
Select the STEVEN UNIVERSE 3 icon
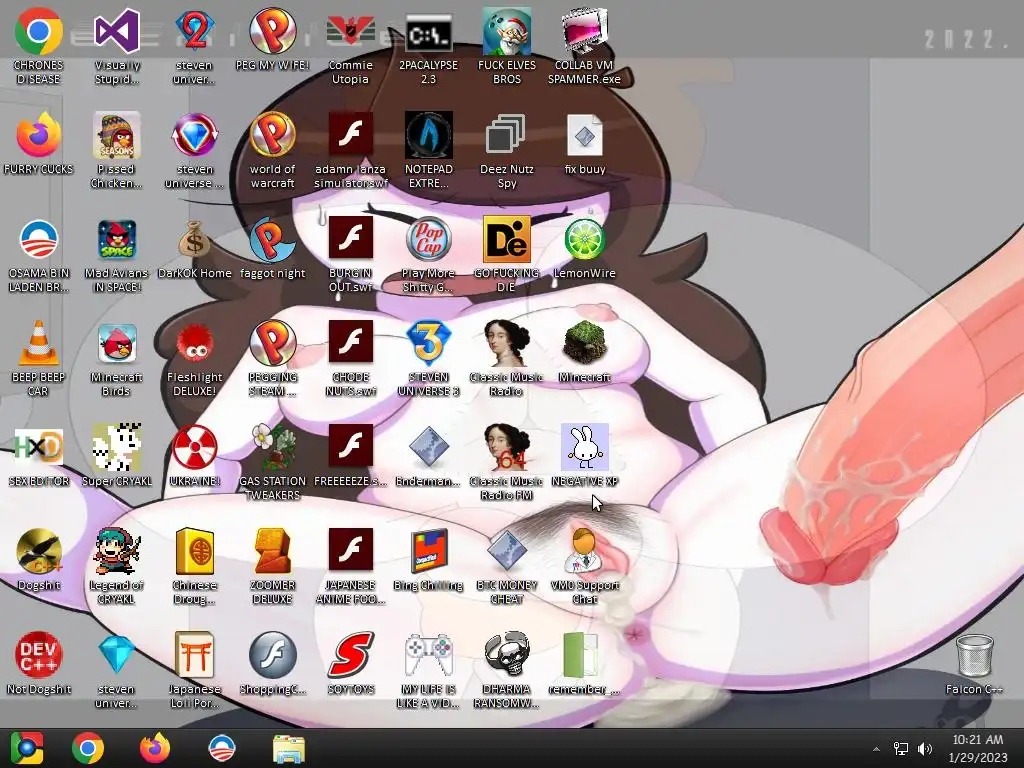click(428, 343)
